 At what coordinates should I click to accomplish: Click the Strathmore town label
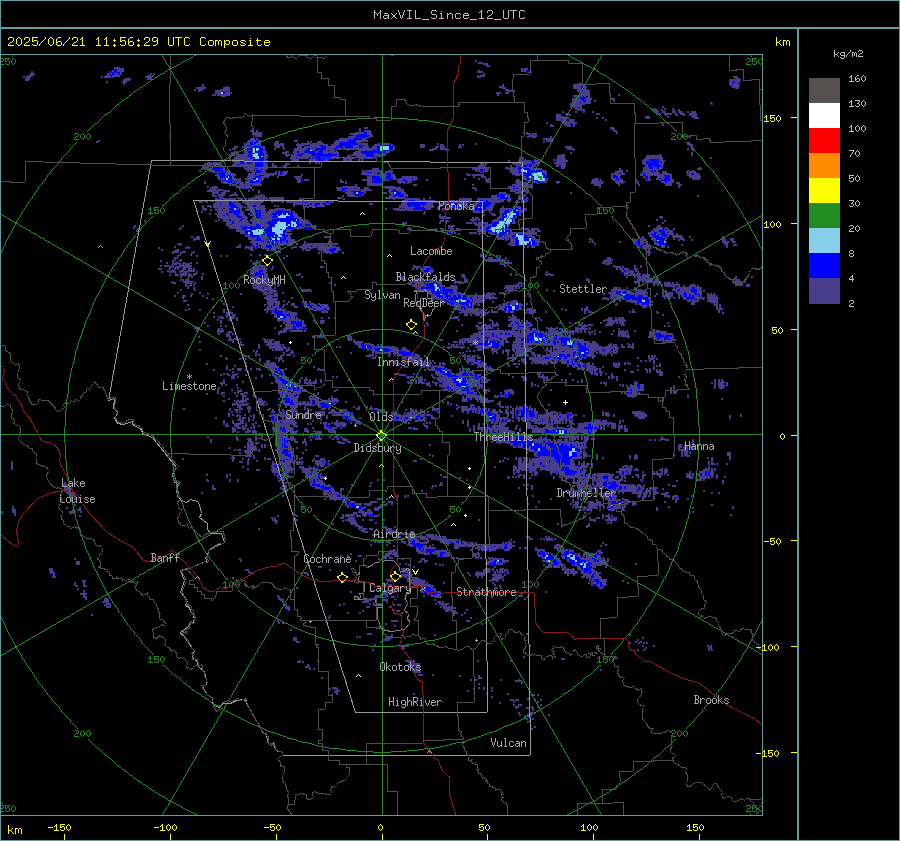[x=486, y=592]
